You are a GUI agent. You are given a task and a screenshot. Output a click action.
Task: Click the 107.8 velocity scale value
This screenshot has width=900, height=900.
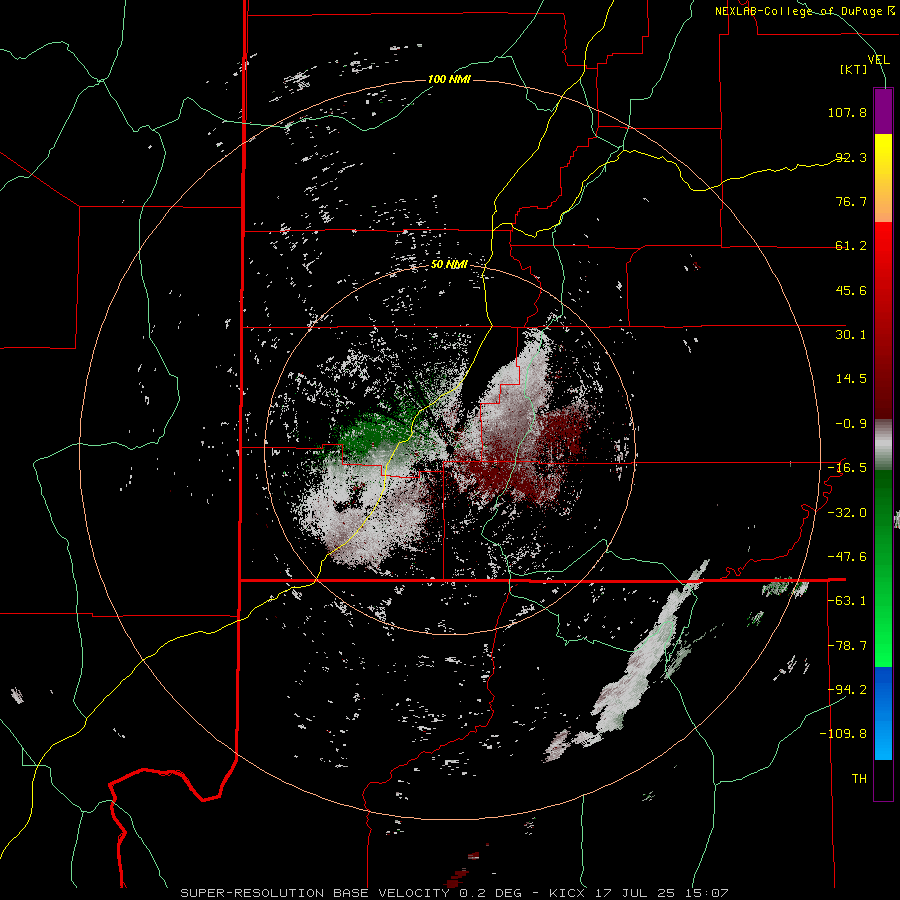(847, 112)
